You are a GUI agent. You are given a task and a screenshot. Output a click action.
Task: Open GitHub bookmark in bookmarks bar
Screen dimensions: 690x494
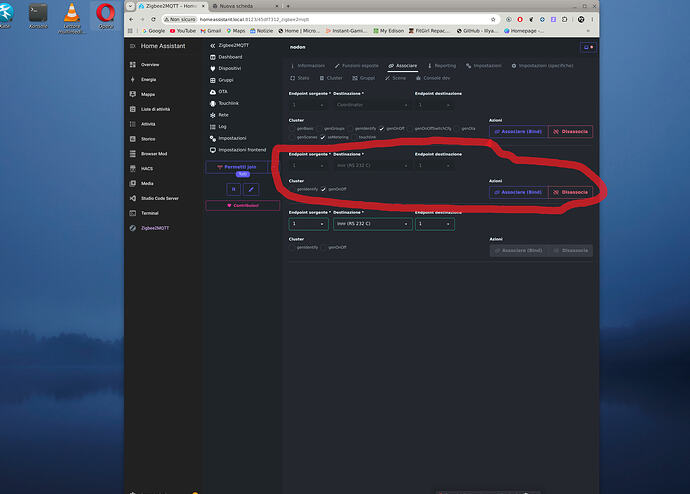(477, 31)
